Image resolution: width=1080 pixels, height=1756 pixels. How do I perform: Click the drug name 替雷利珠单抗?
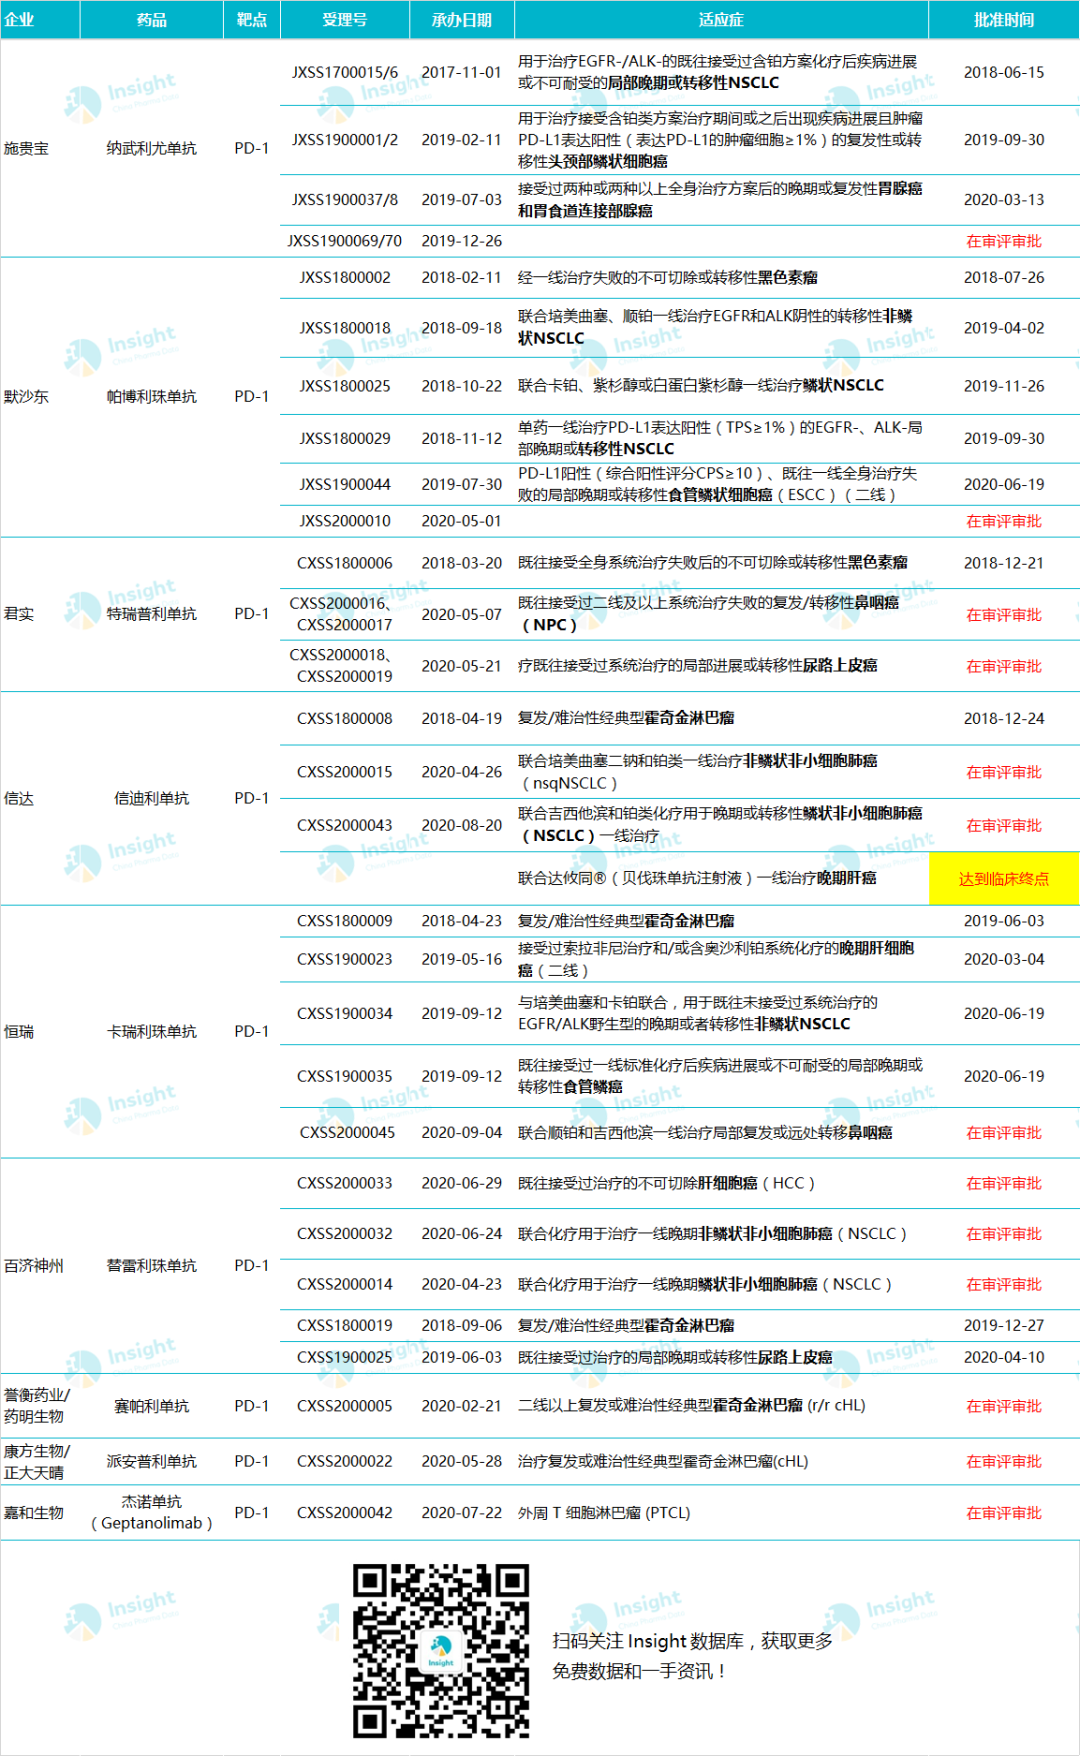(152, 1265)
